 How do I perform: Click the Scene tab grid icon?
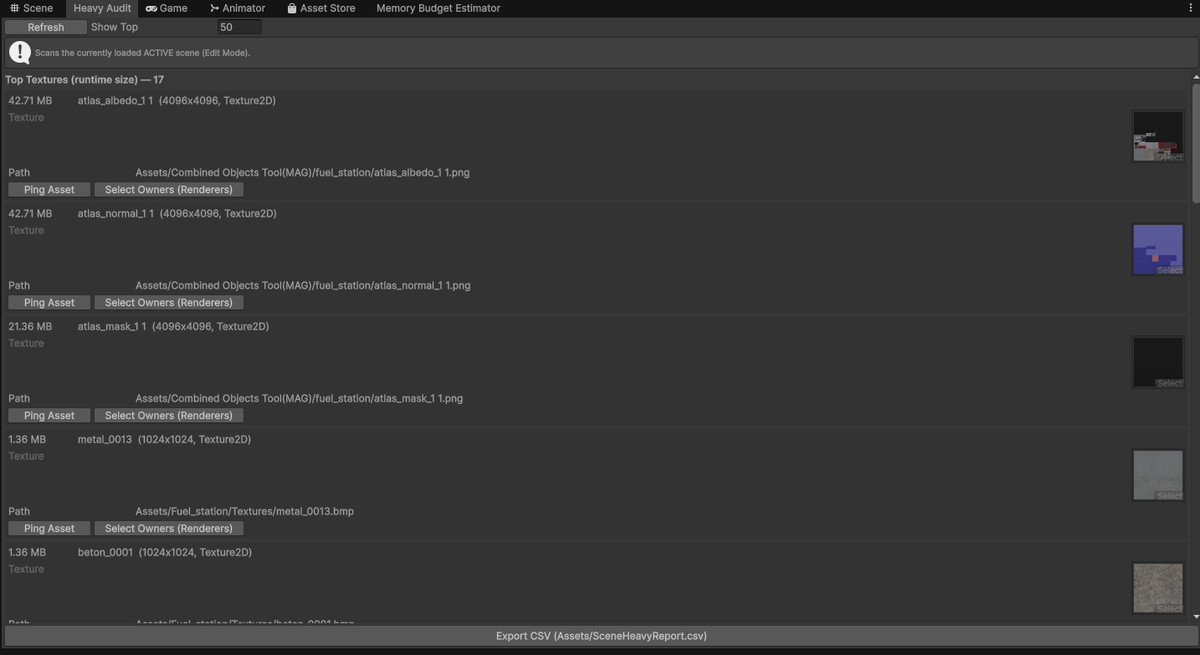[x=14, y=8]
